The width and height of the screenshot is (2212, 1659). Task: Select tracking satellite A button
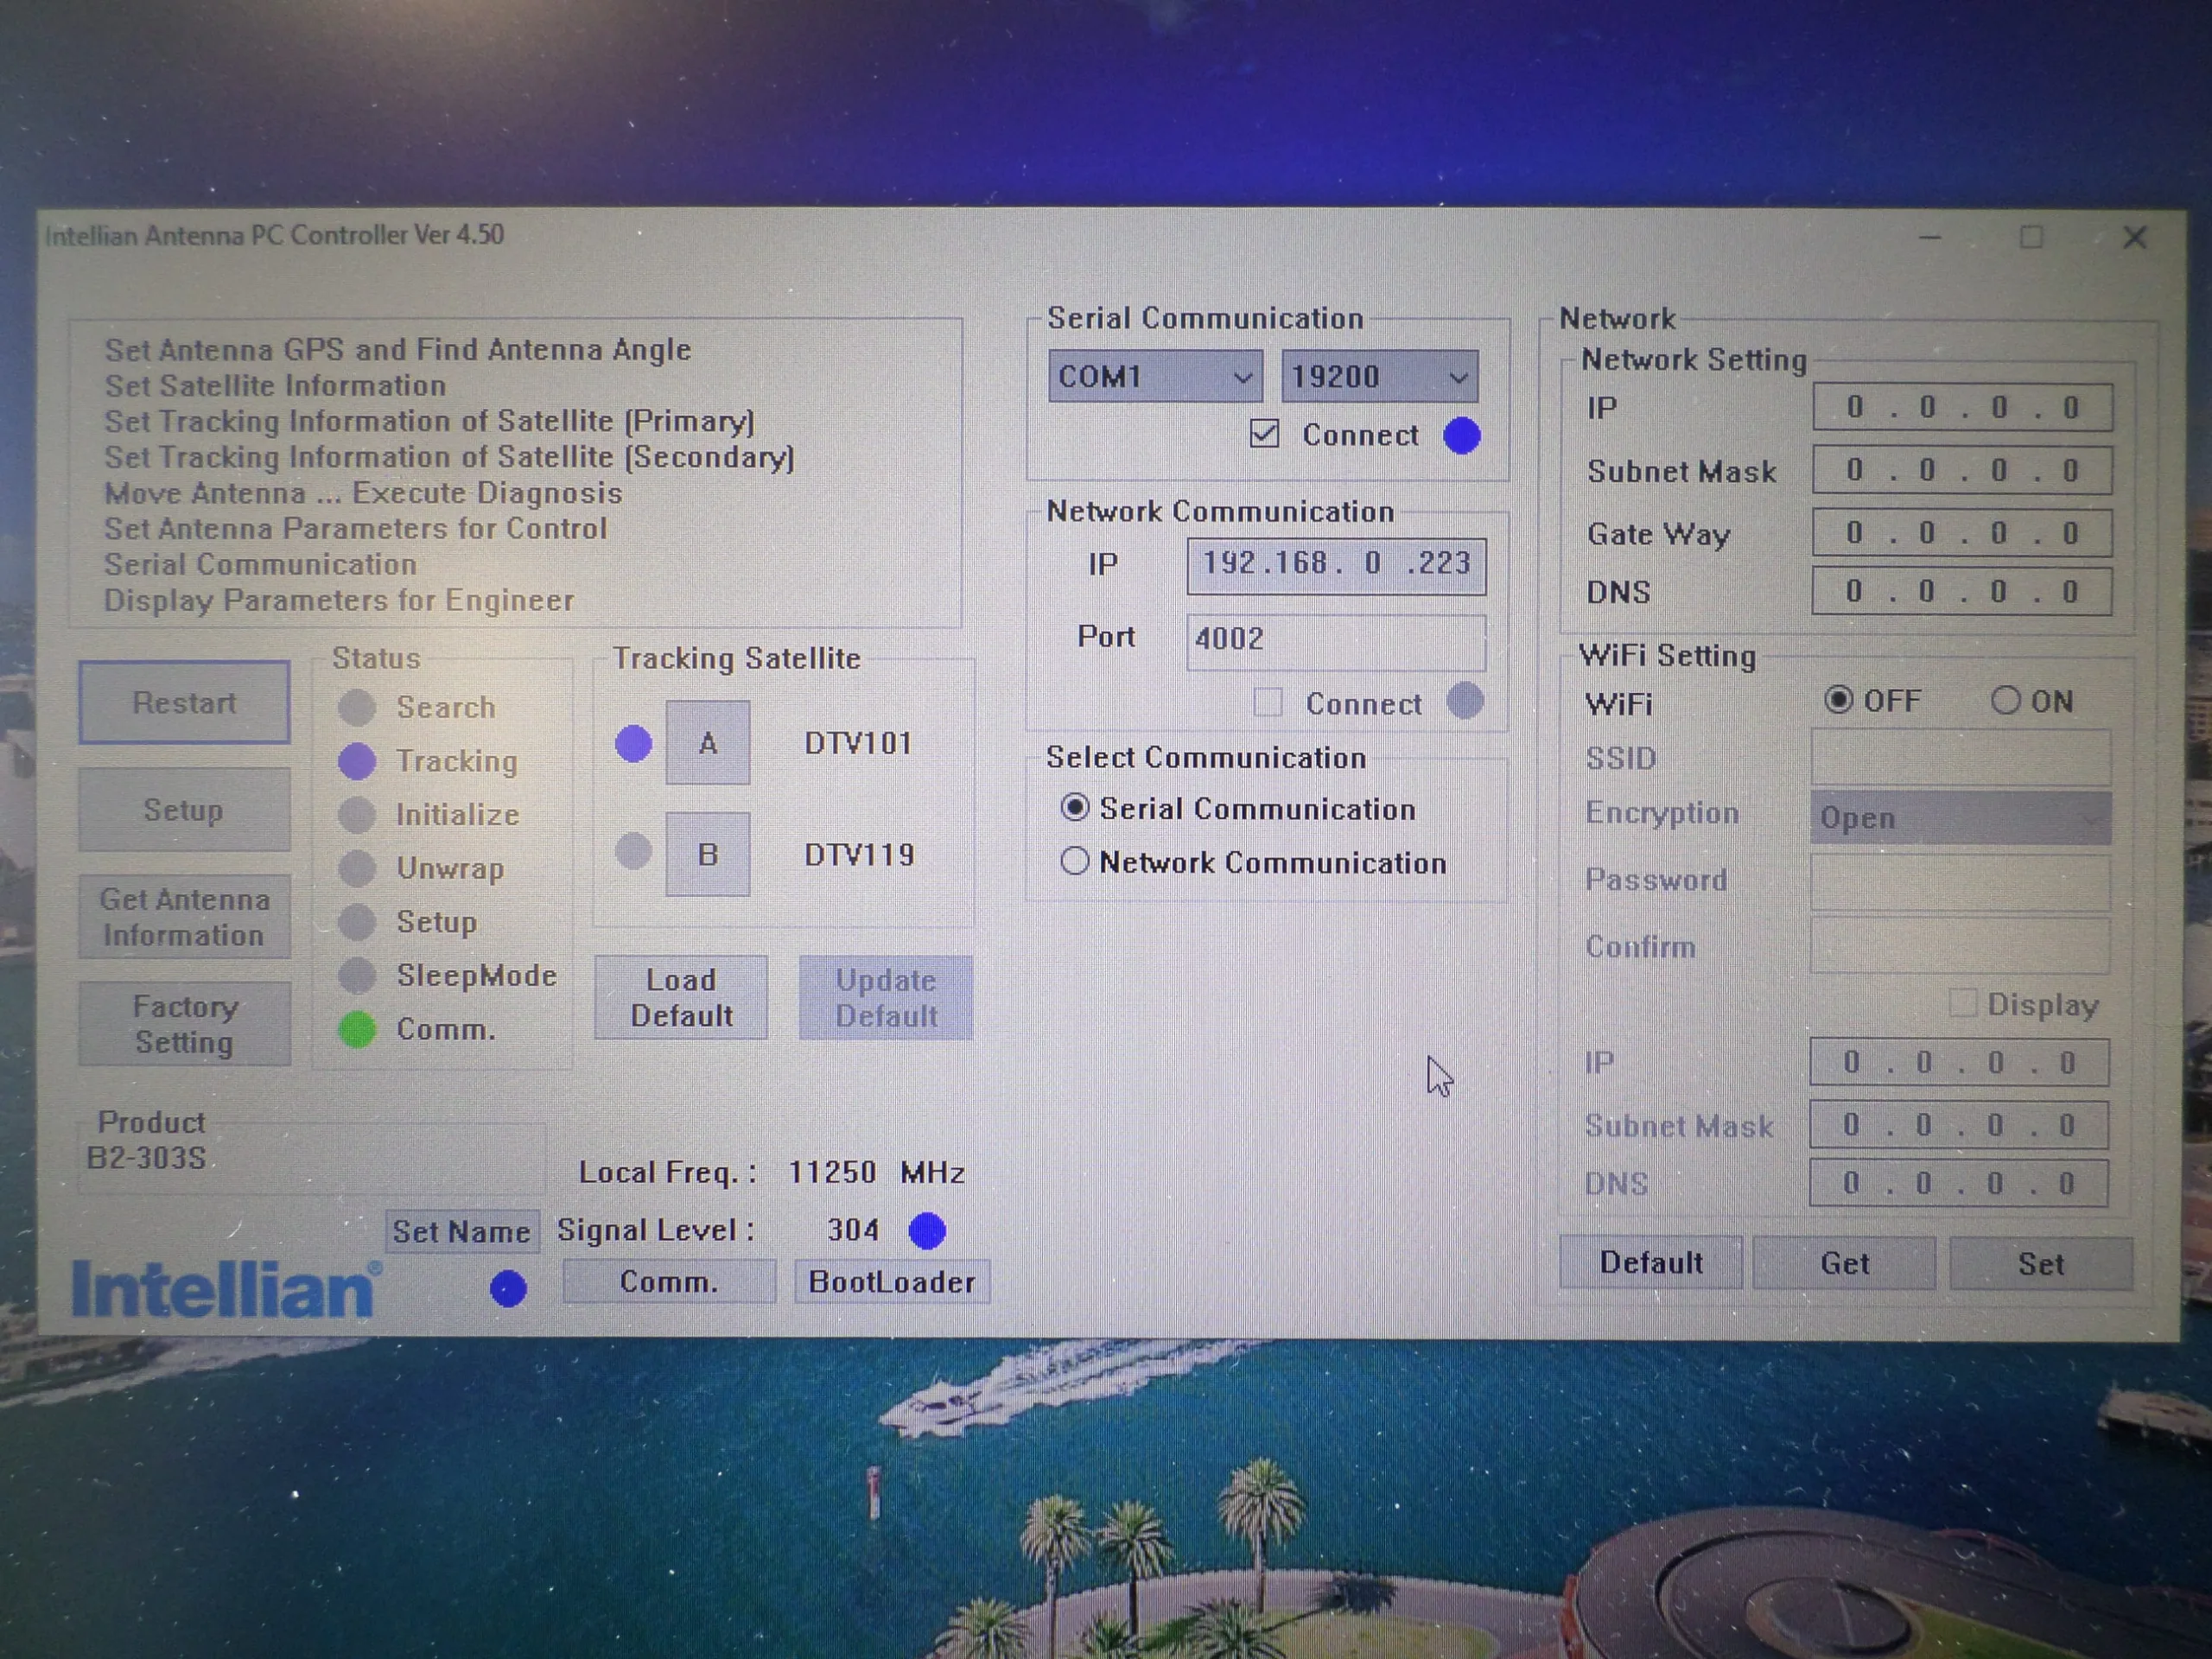pos(708,743)
